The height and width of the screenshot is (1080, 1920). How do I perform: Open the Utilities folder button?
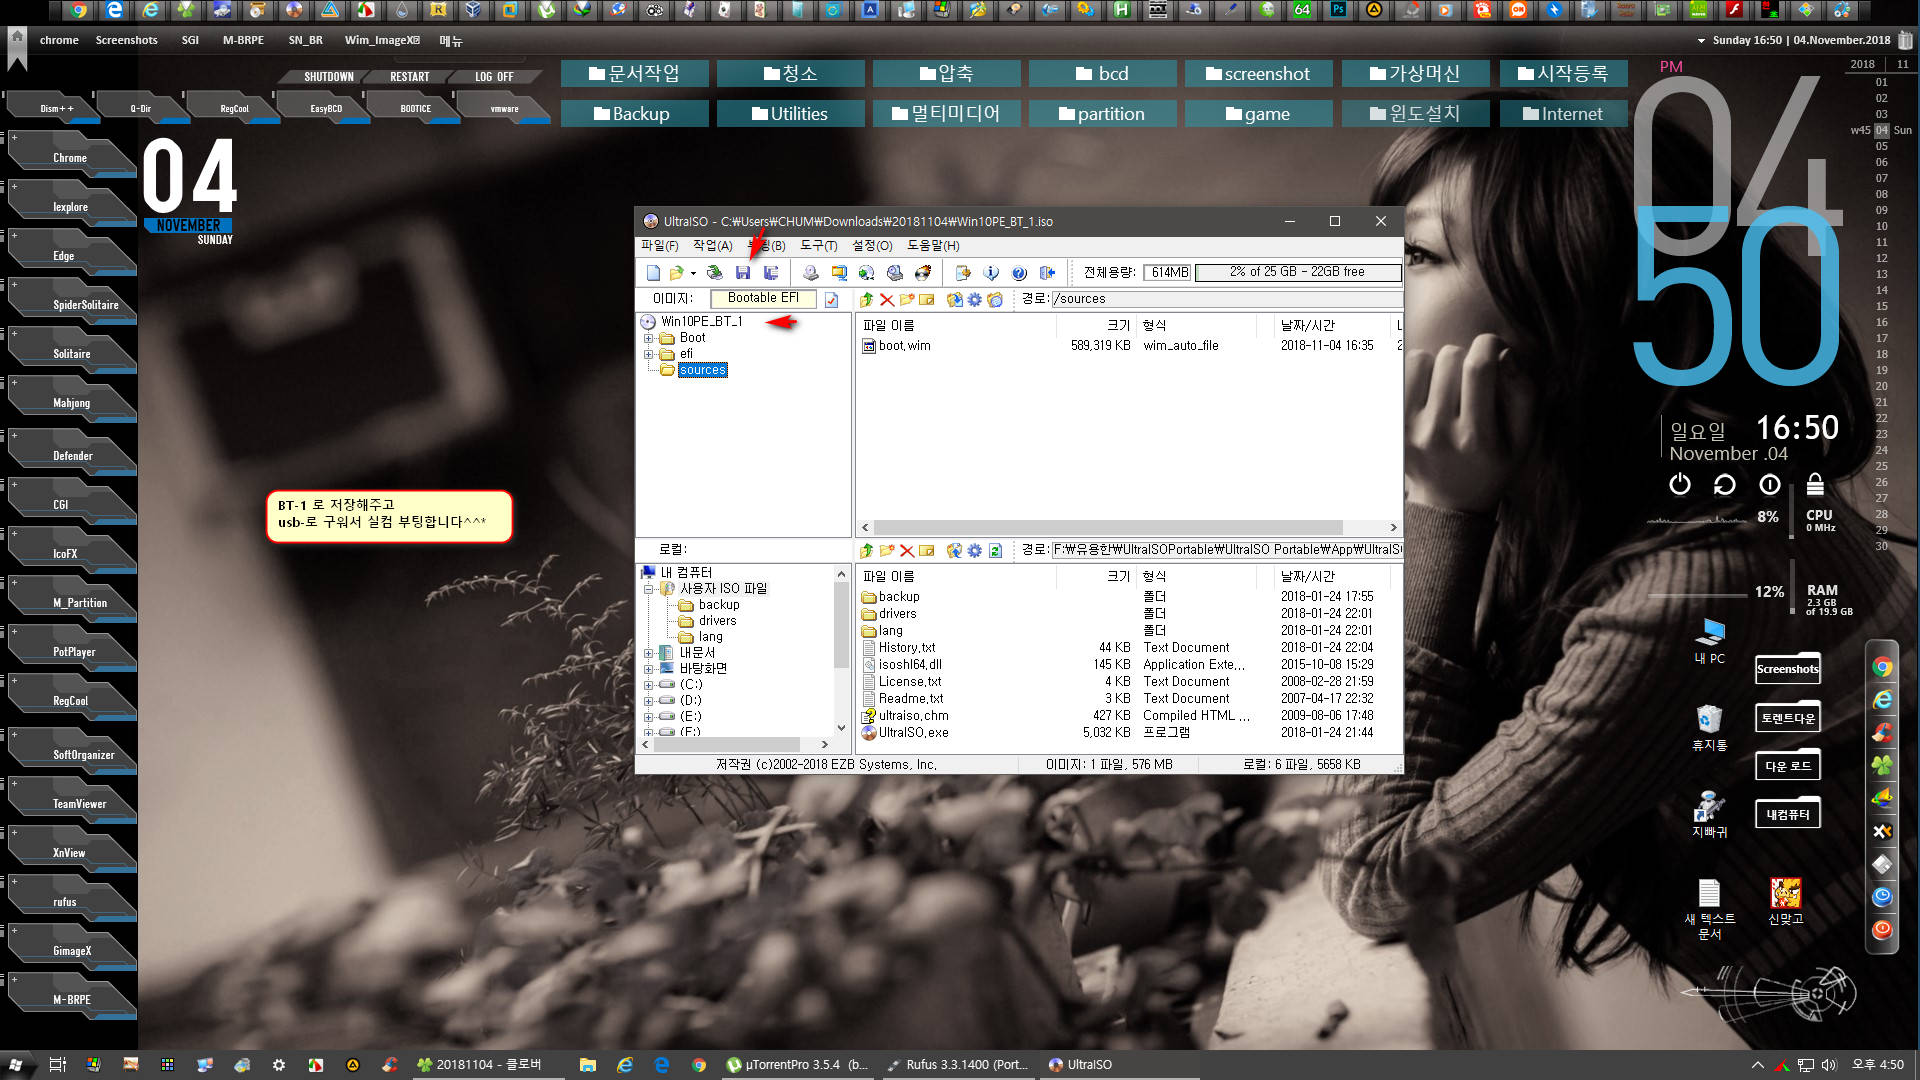(790, 114)
